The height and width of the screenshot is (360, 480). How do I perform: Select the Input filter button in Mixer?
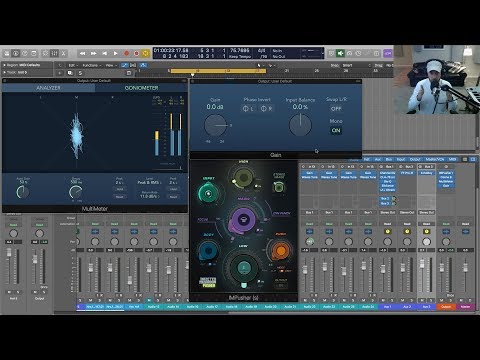(x=401, y=159)
